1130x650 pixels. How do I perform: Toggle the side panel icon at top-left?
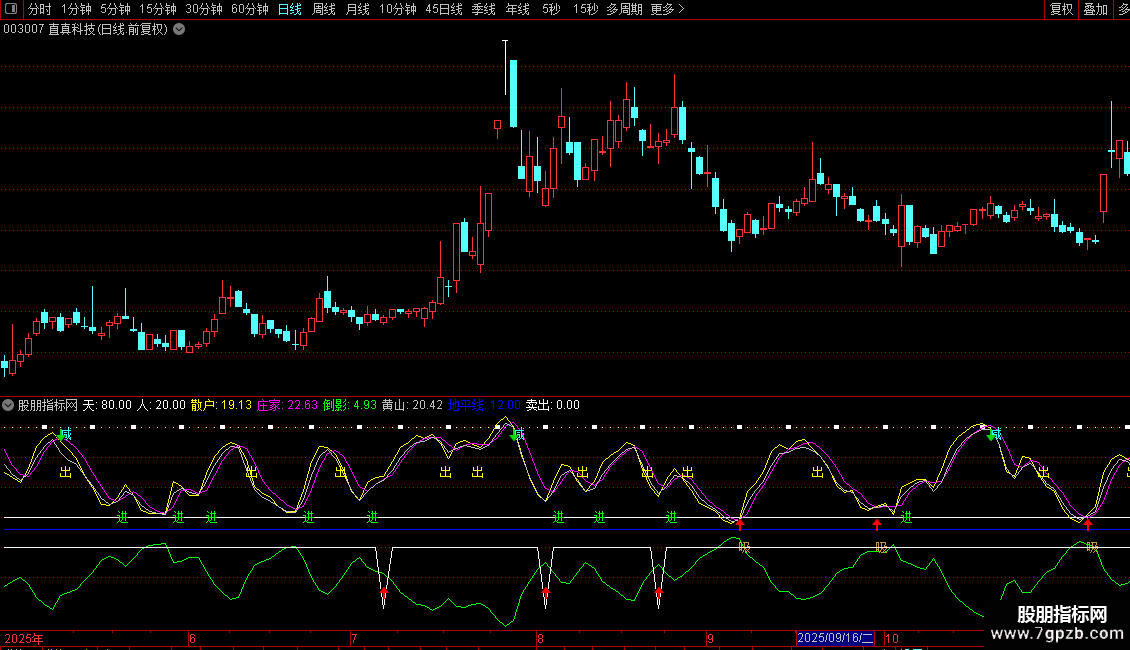pyautogui.click(x=11, y=9)
